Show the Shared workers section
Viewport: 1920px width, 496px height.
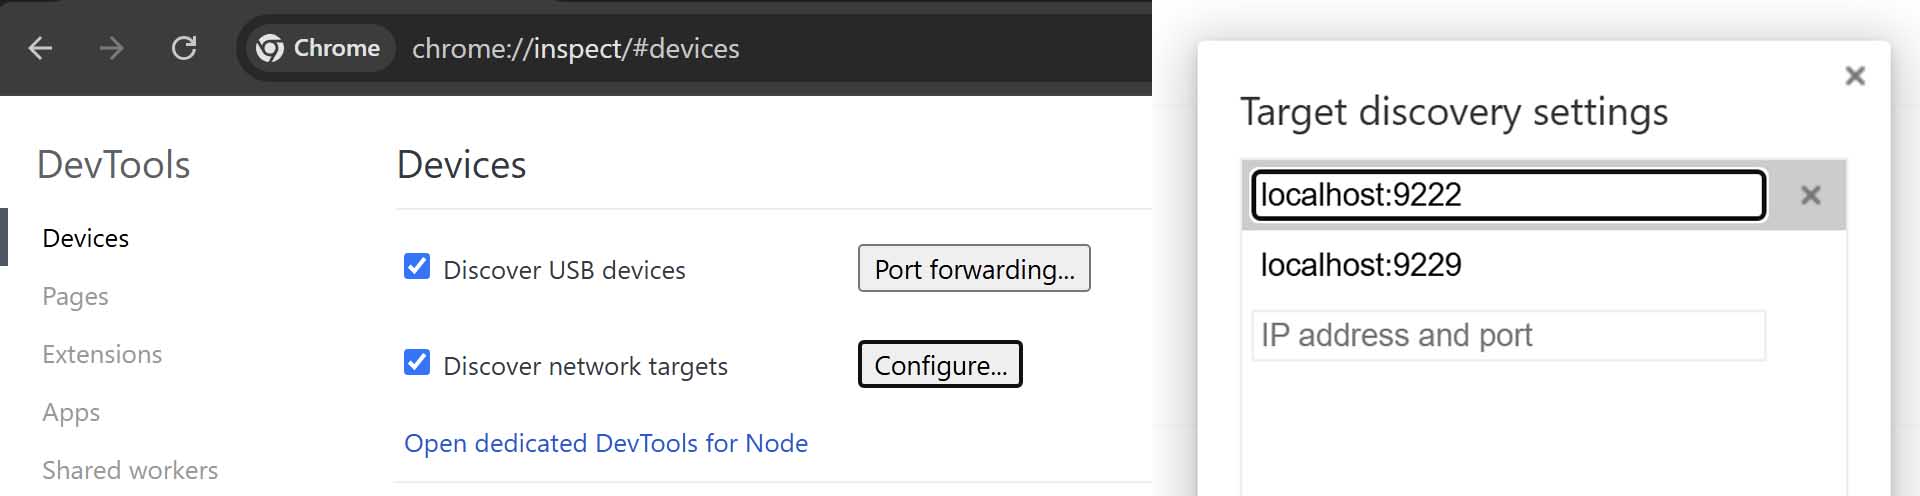click(x=130, y=470)
